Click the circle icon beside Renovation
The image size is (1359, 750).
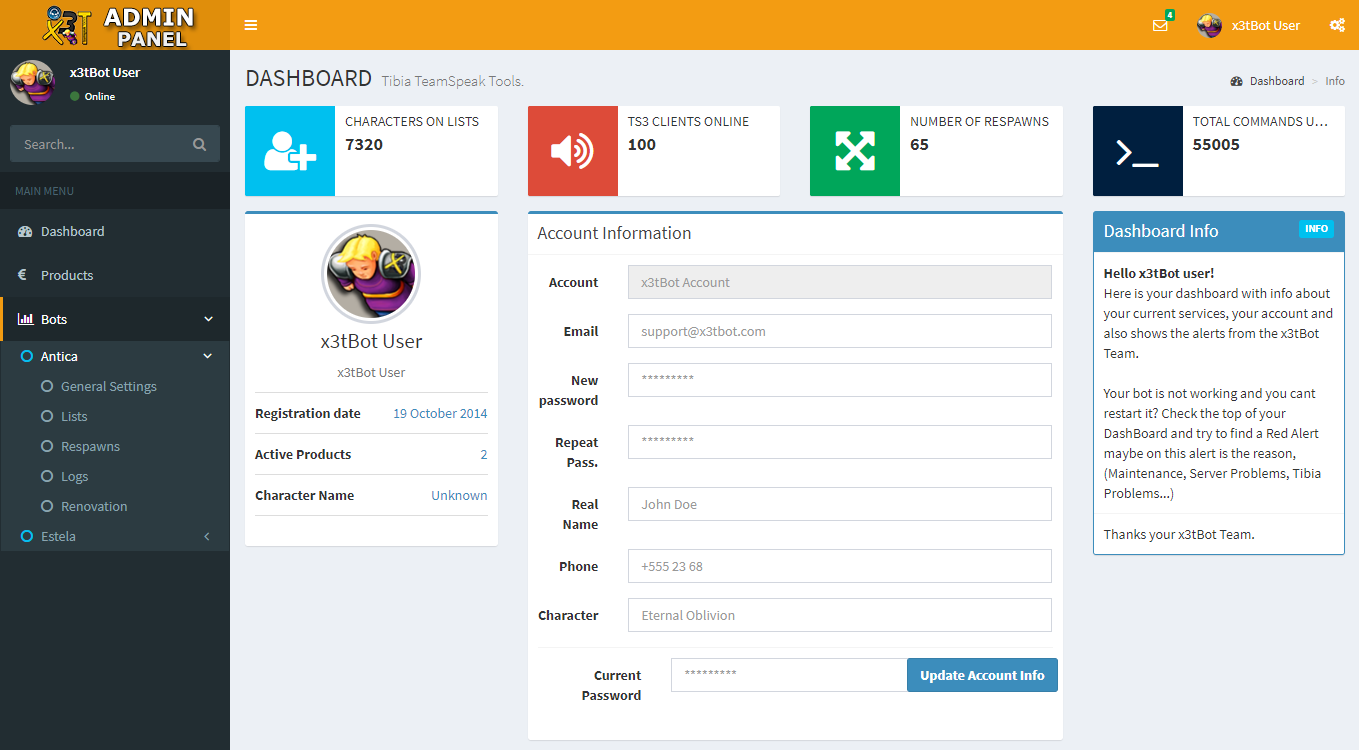pos(47,506)
